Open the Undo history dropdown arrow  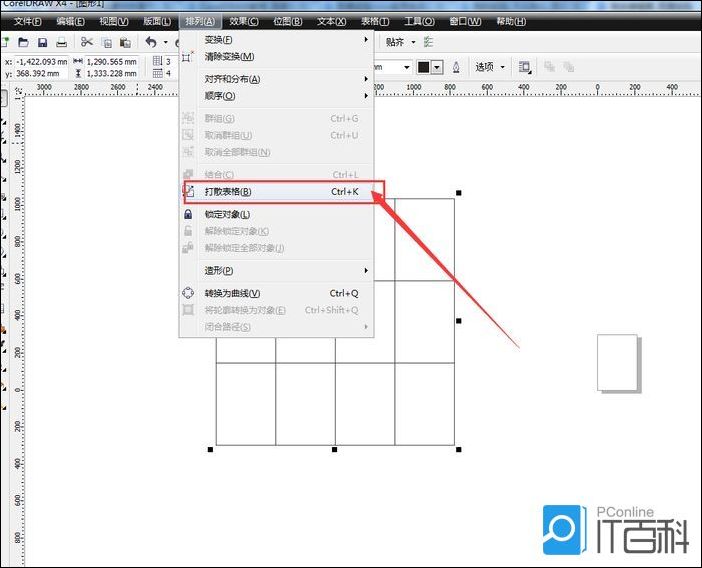pyautogui.click(x=166, y=43)
